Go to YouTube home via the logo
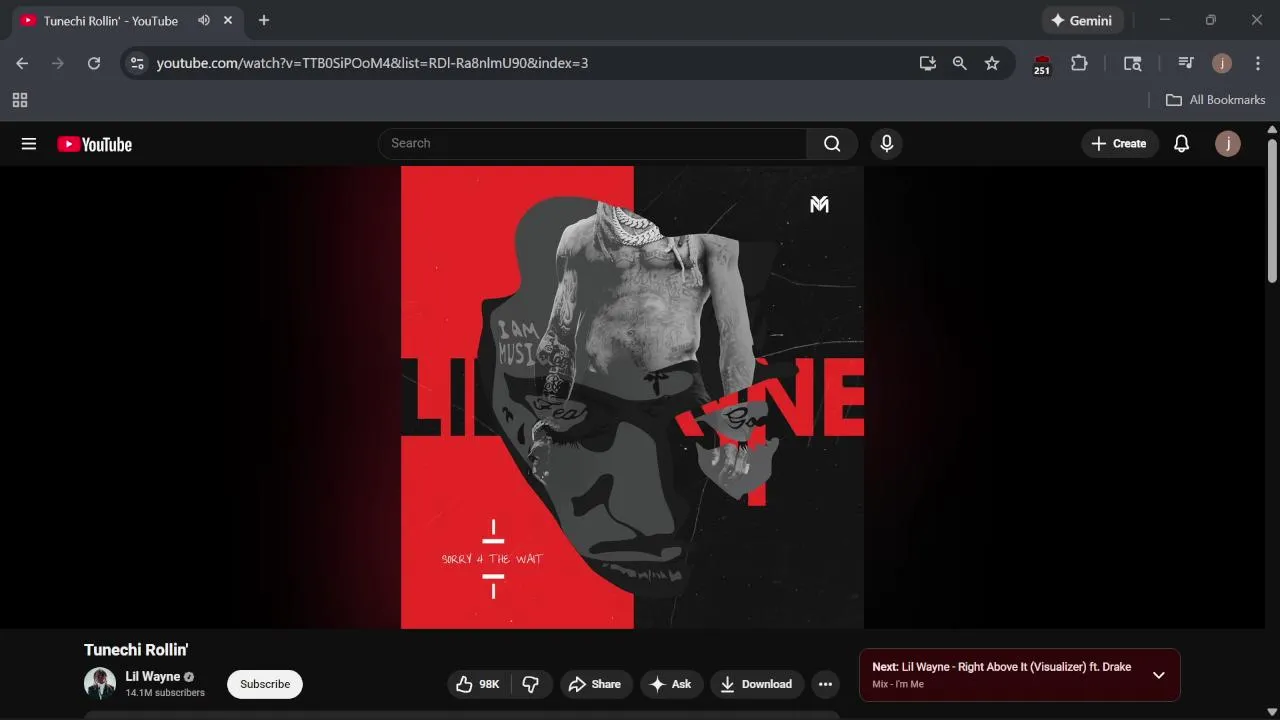This screenshot has height=720, width=1280. [x=94, y=144]
